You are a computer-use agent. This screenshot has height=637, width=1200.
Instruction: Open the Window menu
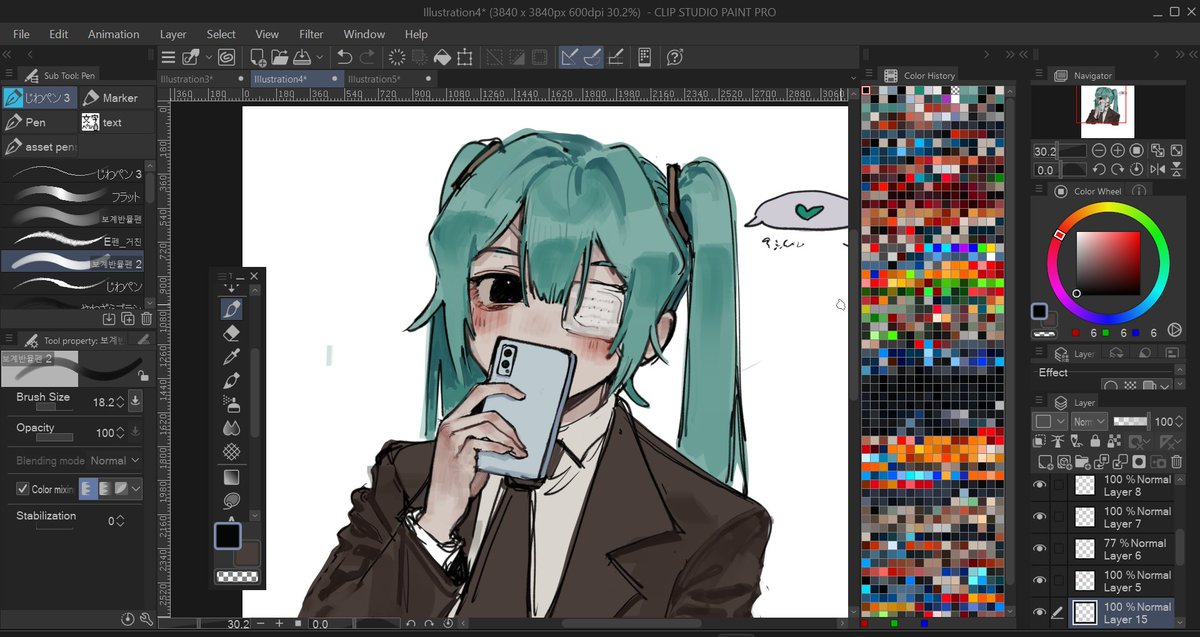tap(364, 34)
